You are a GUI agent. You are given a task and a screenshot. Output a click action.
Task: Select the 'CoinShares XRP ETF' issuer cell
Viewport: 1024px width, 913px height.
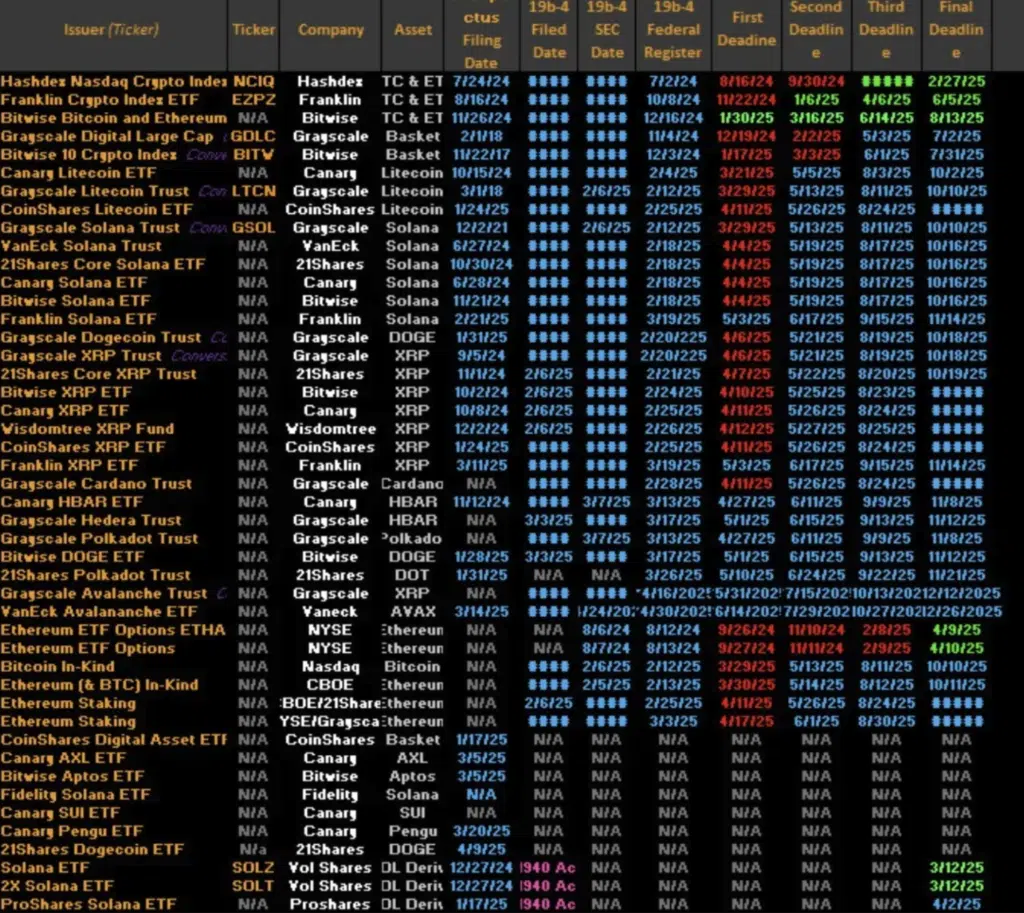coord(83,447)
